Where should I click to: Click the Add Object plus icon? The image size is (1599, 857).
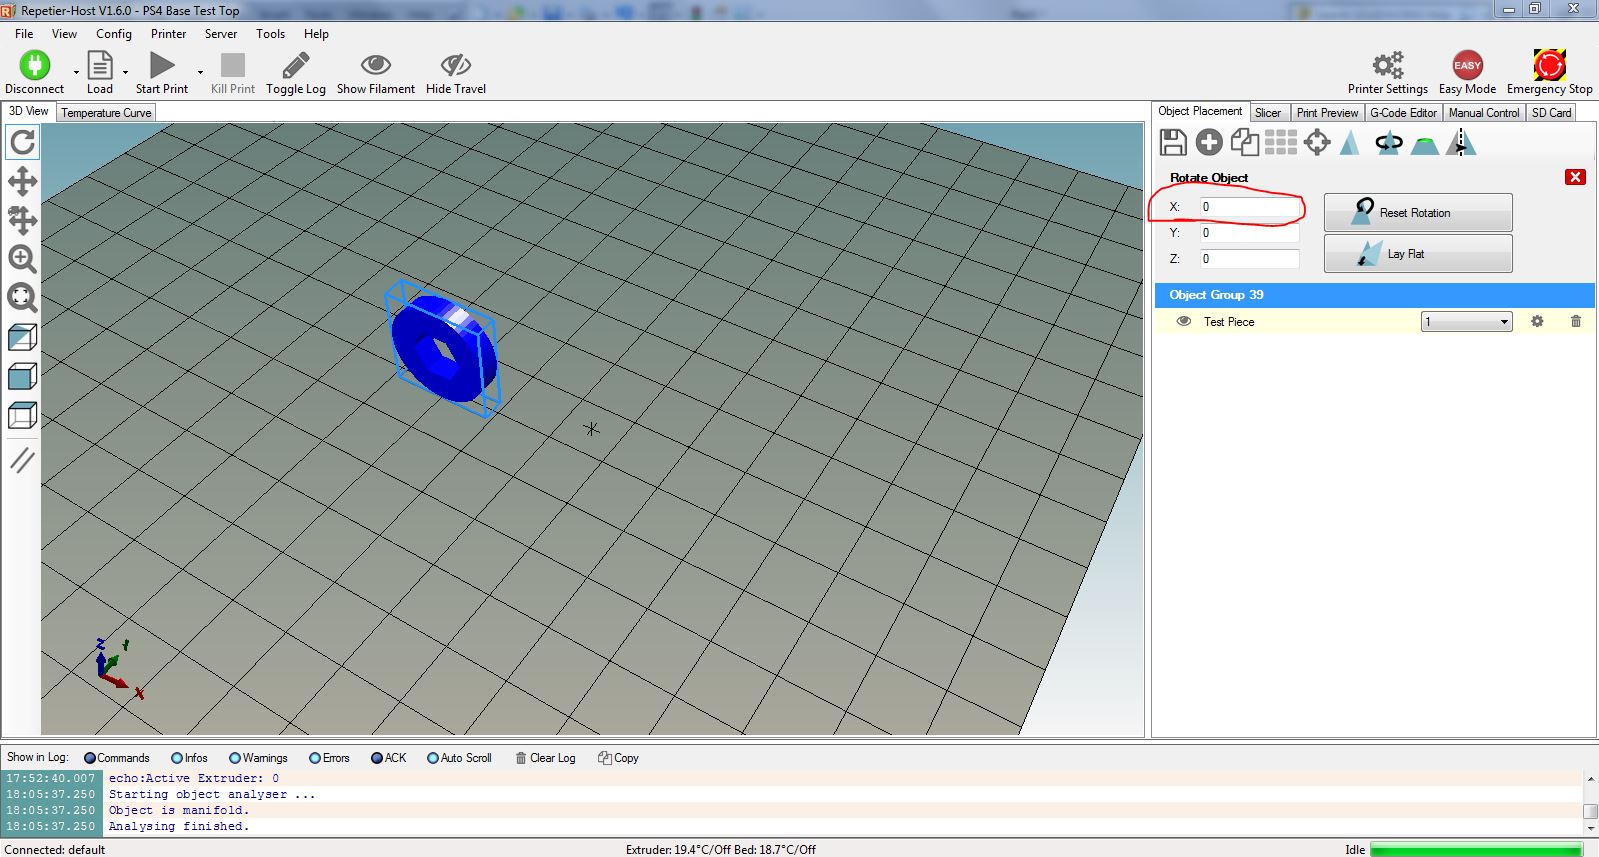click(x=1209, y=143)
